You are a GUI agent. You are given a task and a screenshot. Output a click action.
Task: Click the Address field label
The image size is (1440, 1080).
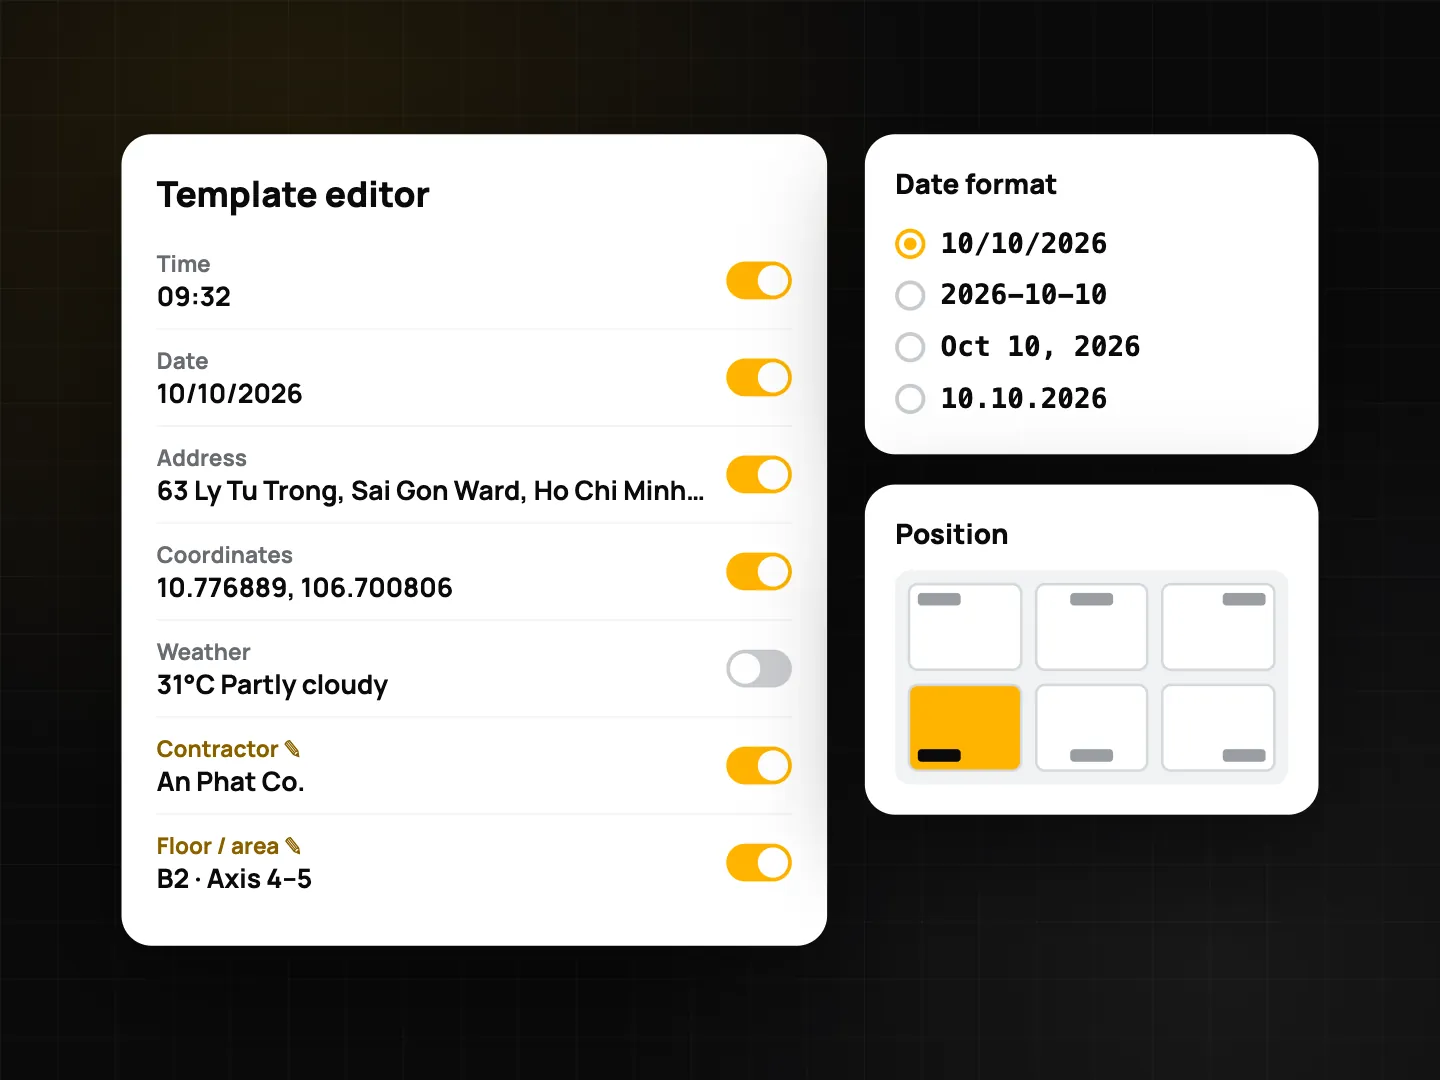click(202, 458)
